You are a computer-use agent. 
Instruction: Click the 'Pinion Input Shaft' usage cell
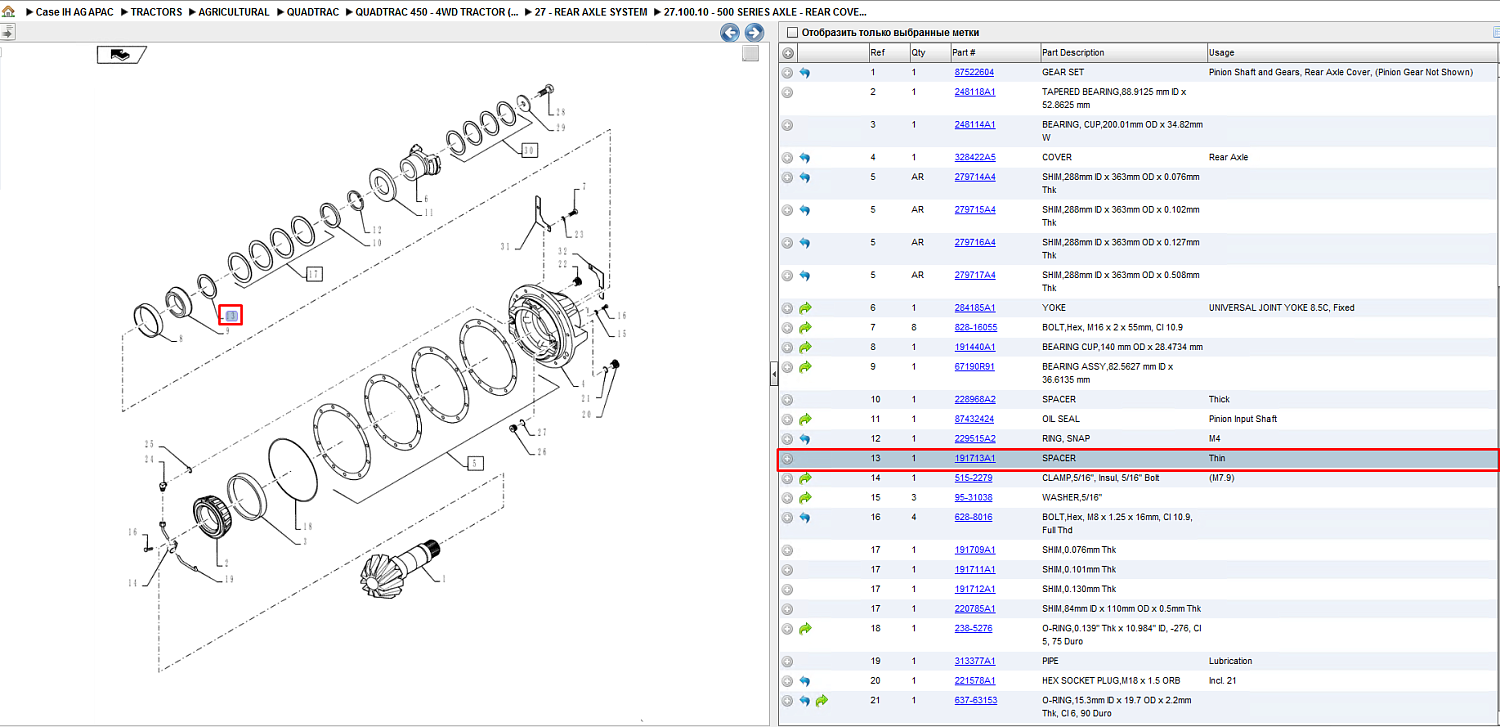(x=1243, y=419)
